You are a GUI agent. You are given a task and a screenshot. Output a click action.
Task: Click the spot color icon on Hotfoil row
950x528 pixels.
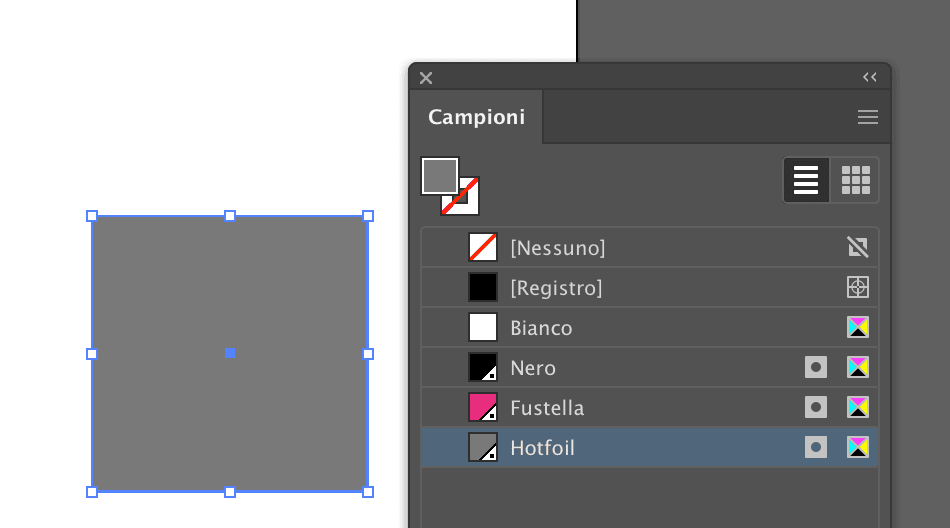[816, 448]
